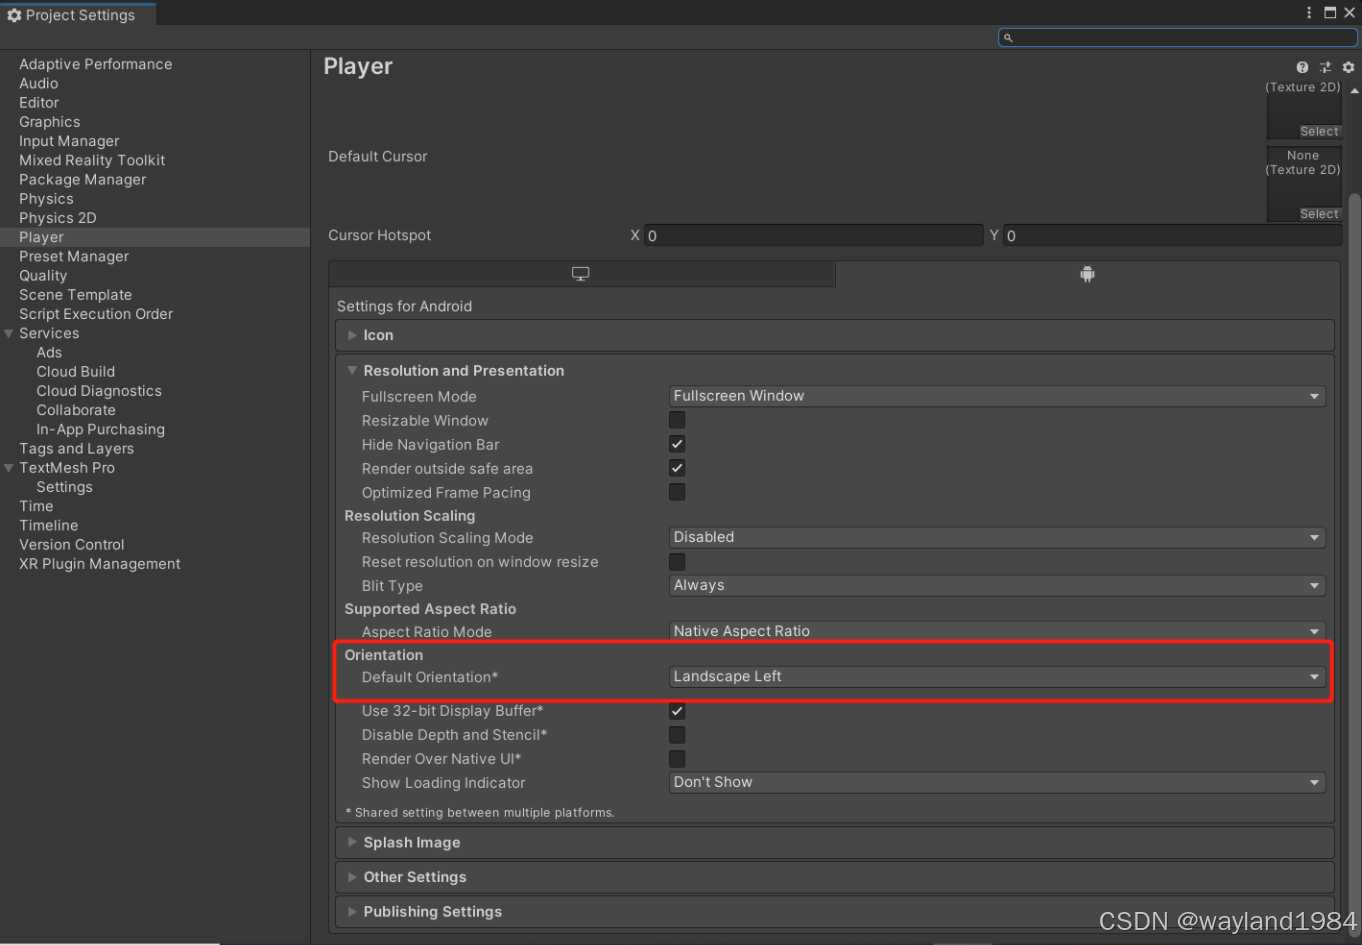Open the Quality settings category

pos(43,275)
